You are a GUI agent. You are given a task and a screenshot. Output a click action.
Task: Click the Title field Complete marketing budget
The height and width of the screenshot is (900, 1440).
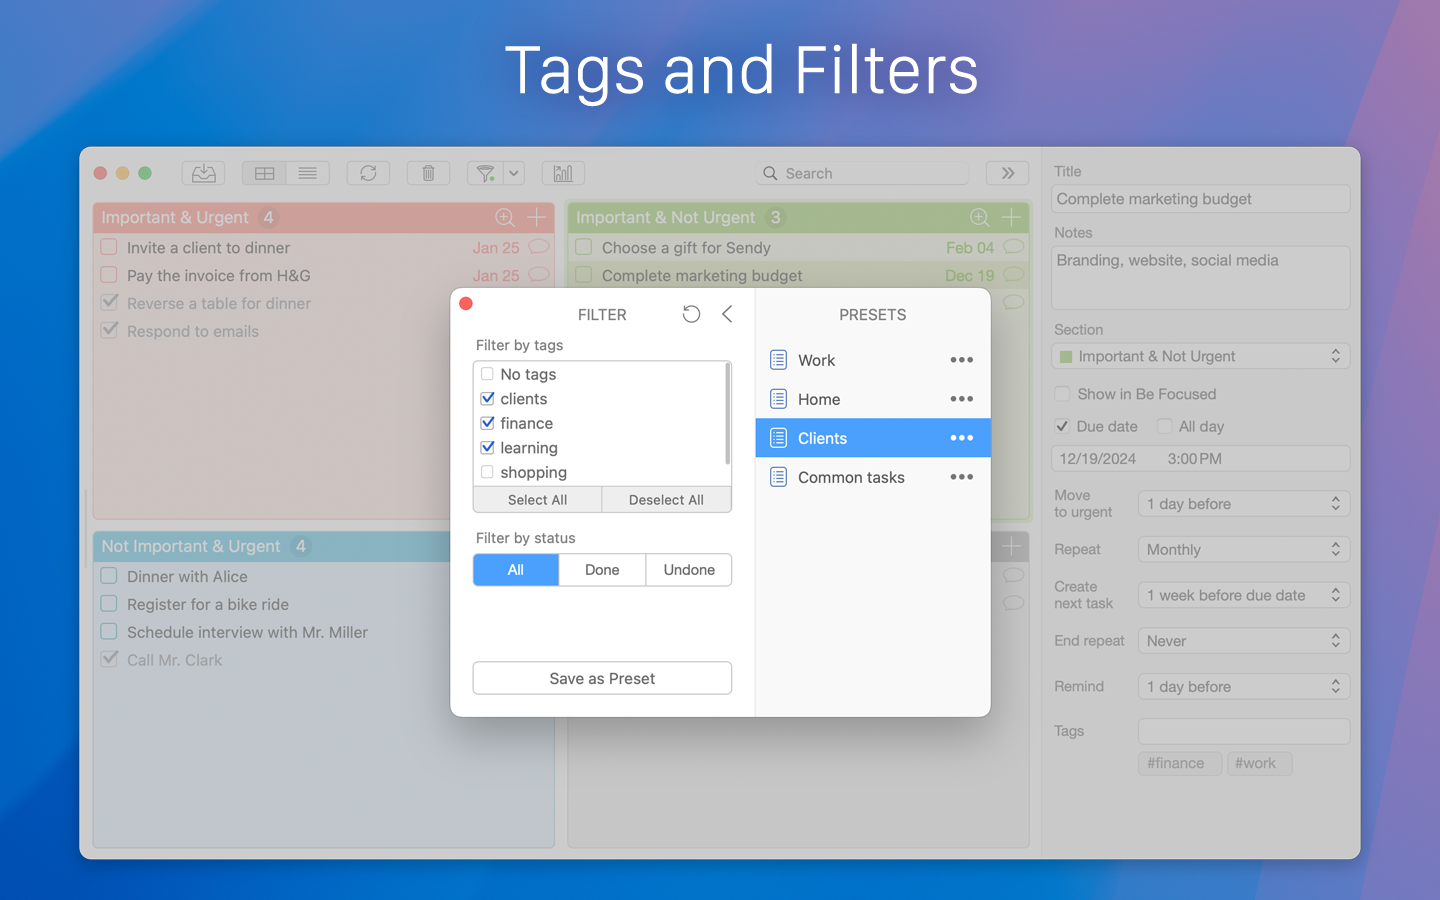(x=1201, y=199)
